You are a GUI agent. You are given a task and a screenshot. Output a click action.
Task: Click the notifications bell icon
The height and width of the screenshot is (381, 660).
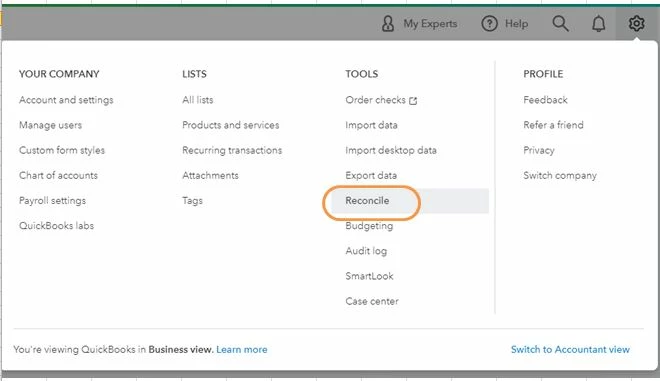tap(599, 24)
